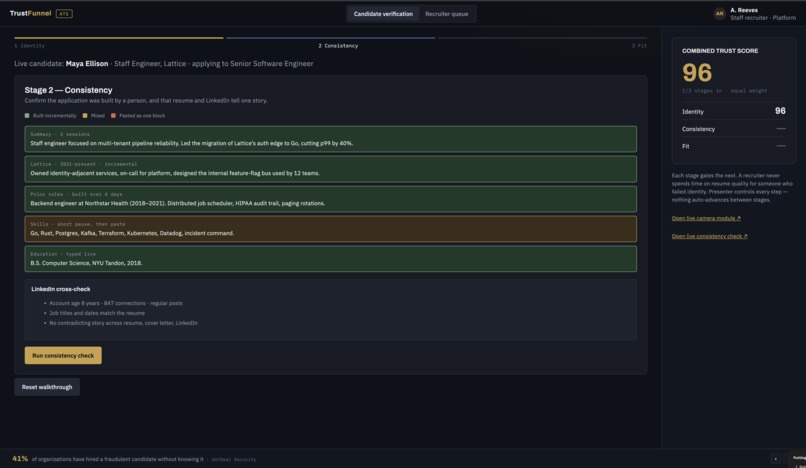The height and width of the screenshot is (468, 806).
Task: Select the Education typed live block
Action: [x=331, y=259]
